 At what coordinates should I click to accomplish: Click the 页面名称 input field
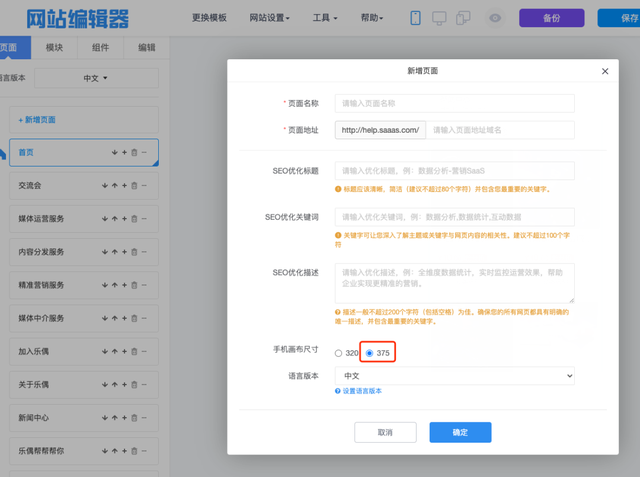pos(455,102)
